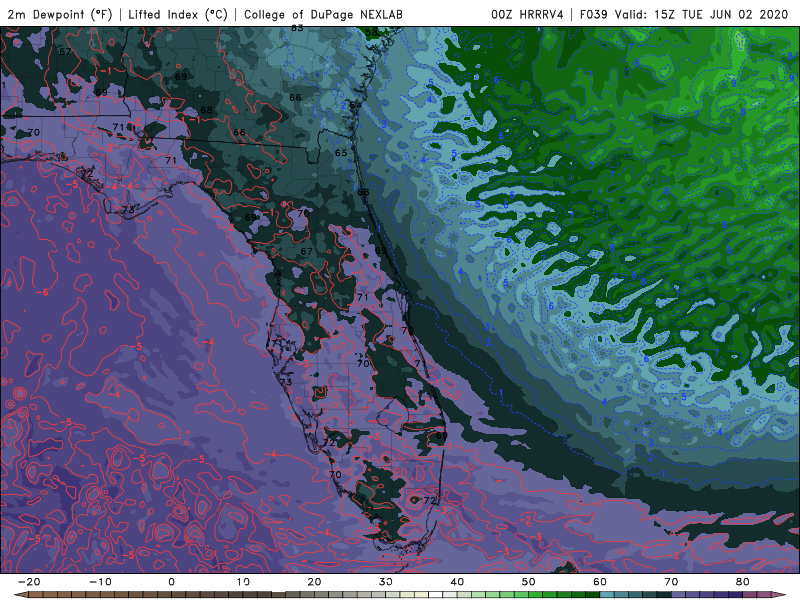This screenshot has width=800, height=600.
Task: Click the '30' color scale label
Action: point(386,582)
